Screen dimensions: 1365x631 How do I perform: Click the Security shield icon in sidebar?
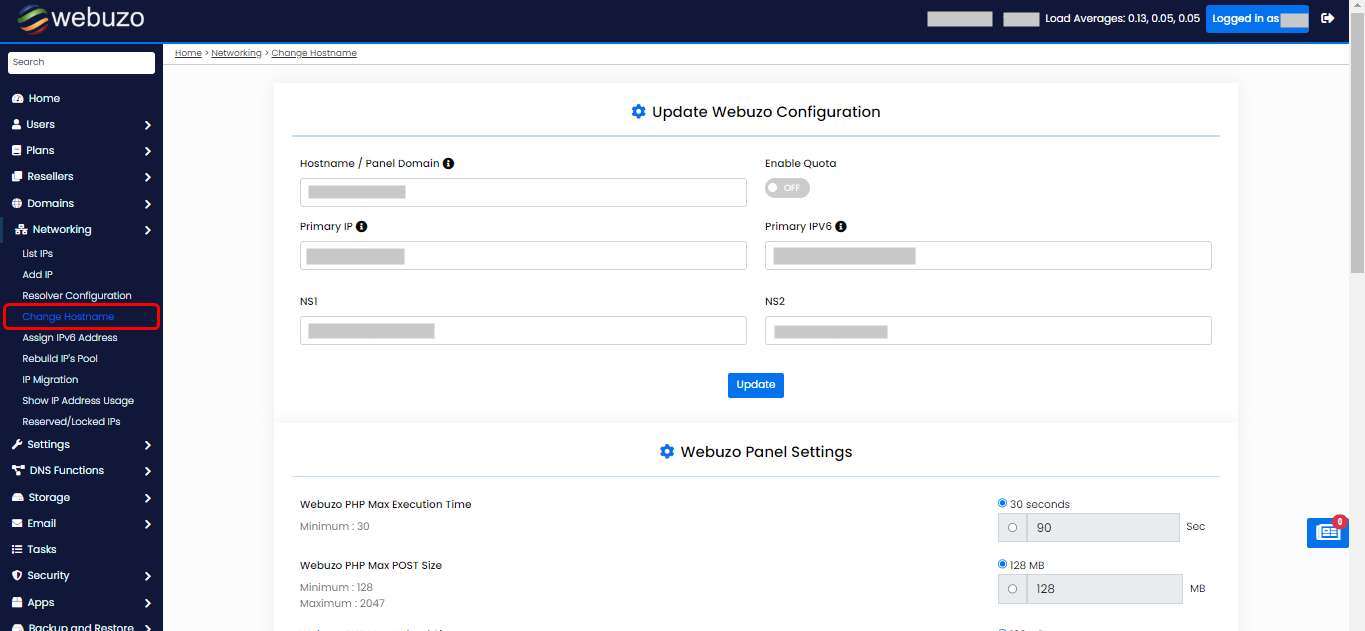pos(17,576)
